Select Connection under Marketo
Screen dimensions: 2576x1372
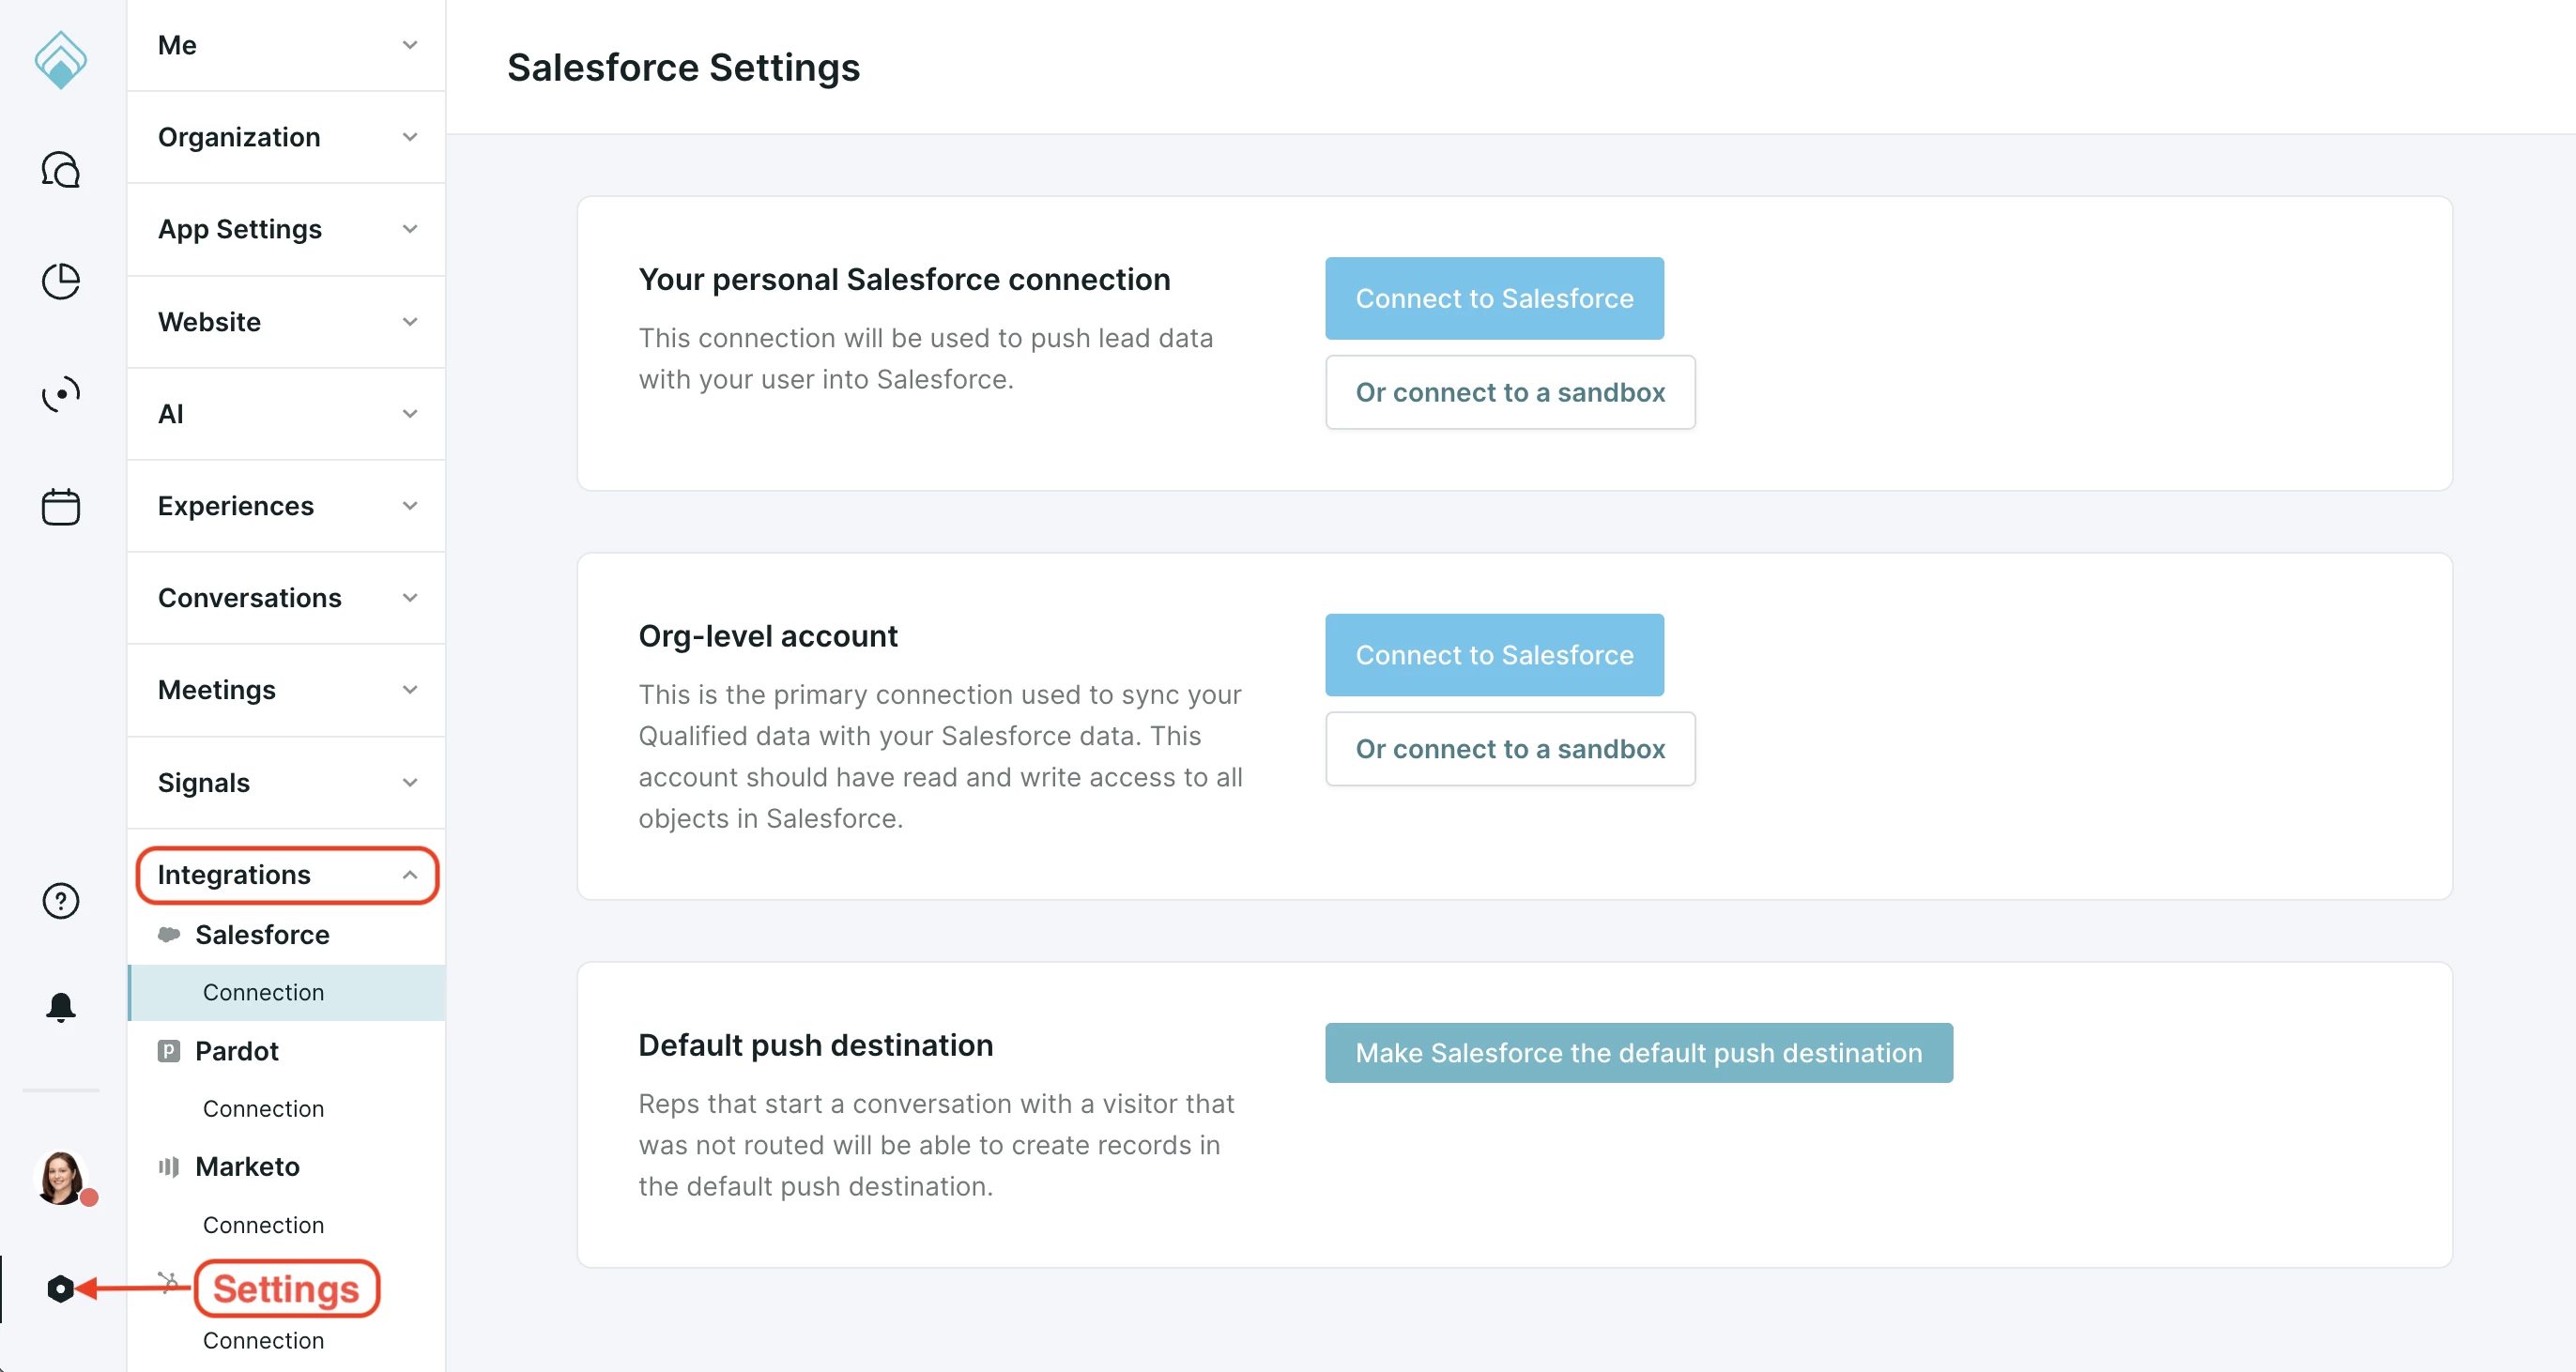coord(263,1225)
